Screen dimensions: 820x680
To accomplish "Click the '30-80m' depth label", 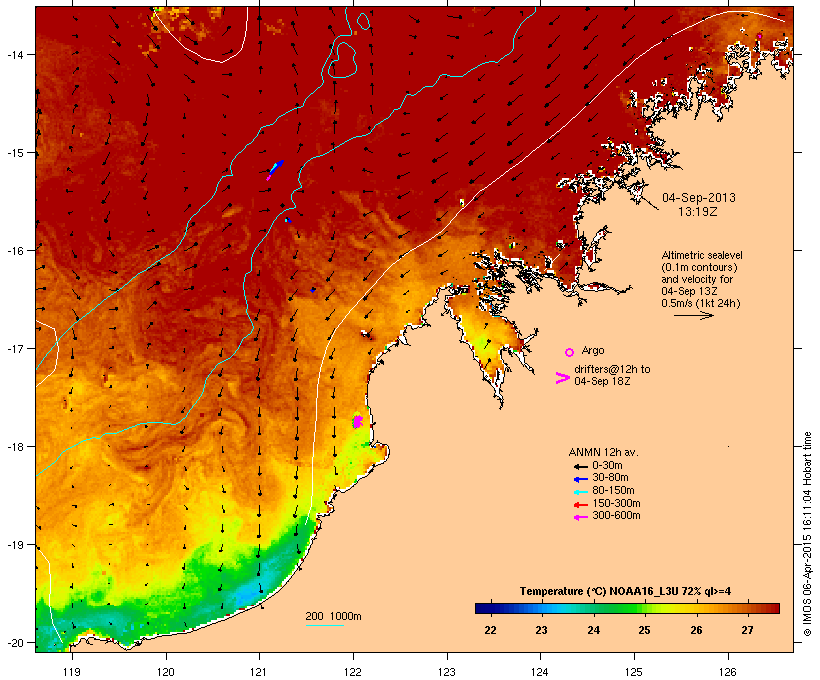I will (x=610, y=478).
